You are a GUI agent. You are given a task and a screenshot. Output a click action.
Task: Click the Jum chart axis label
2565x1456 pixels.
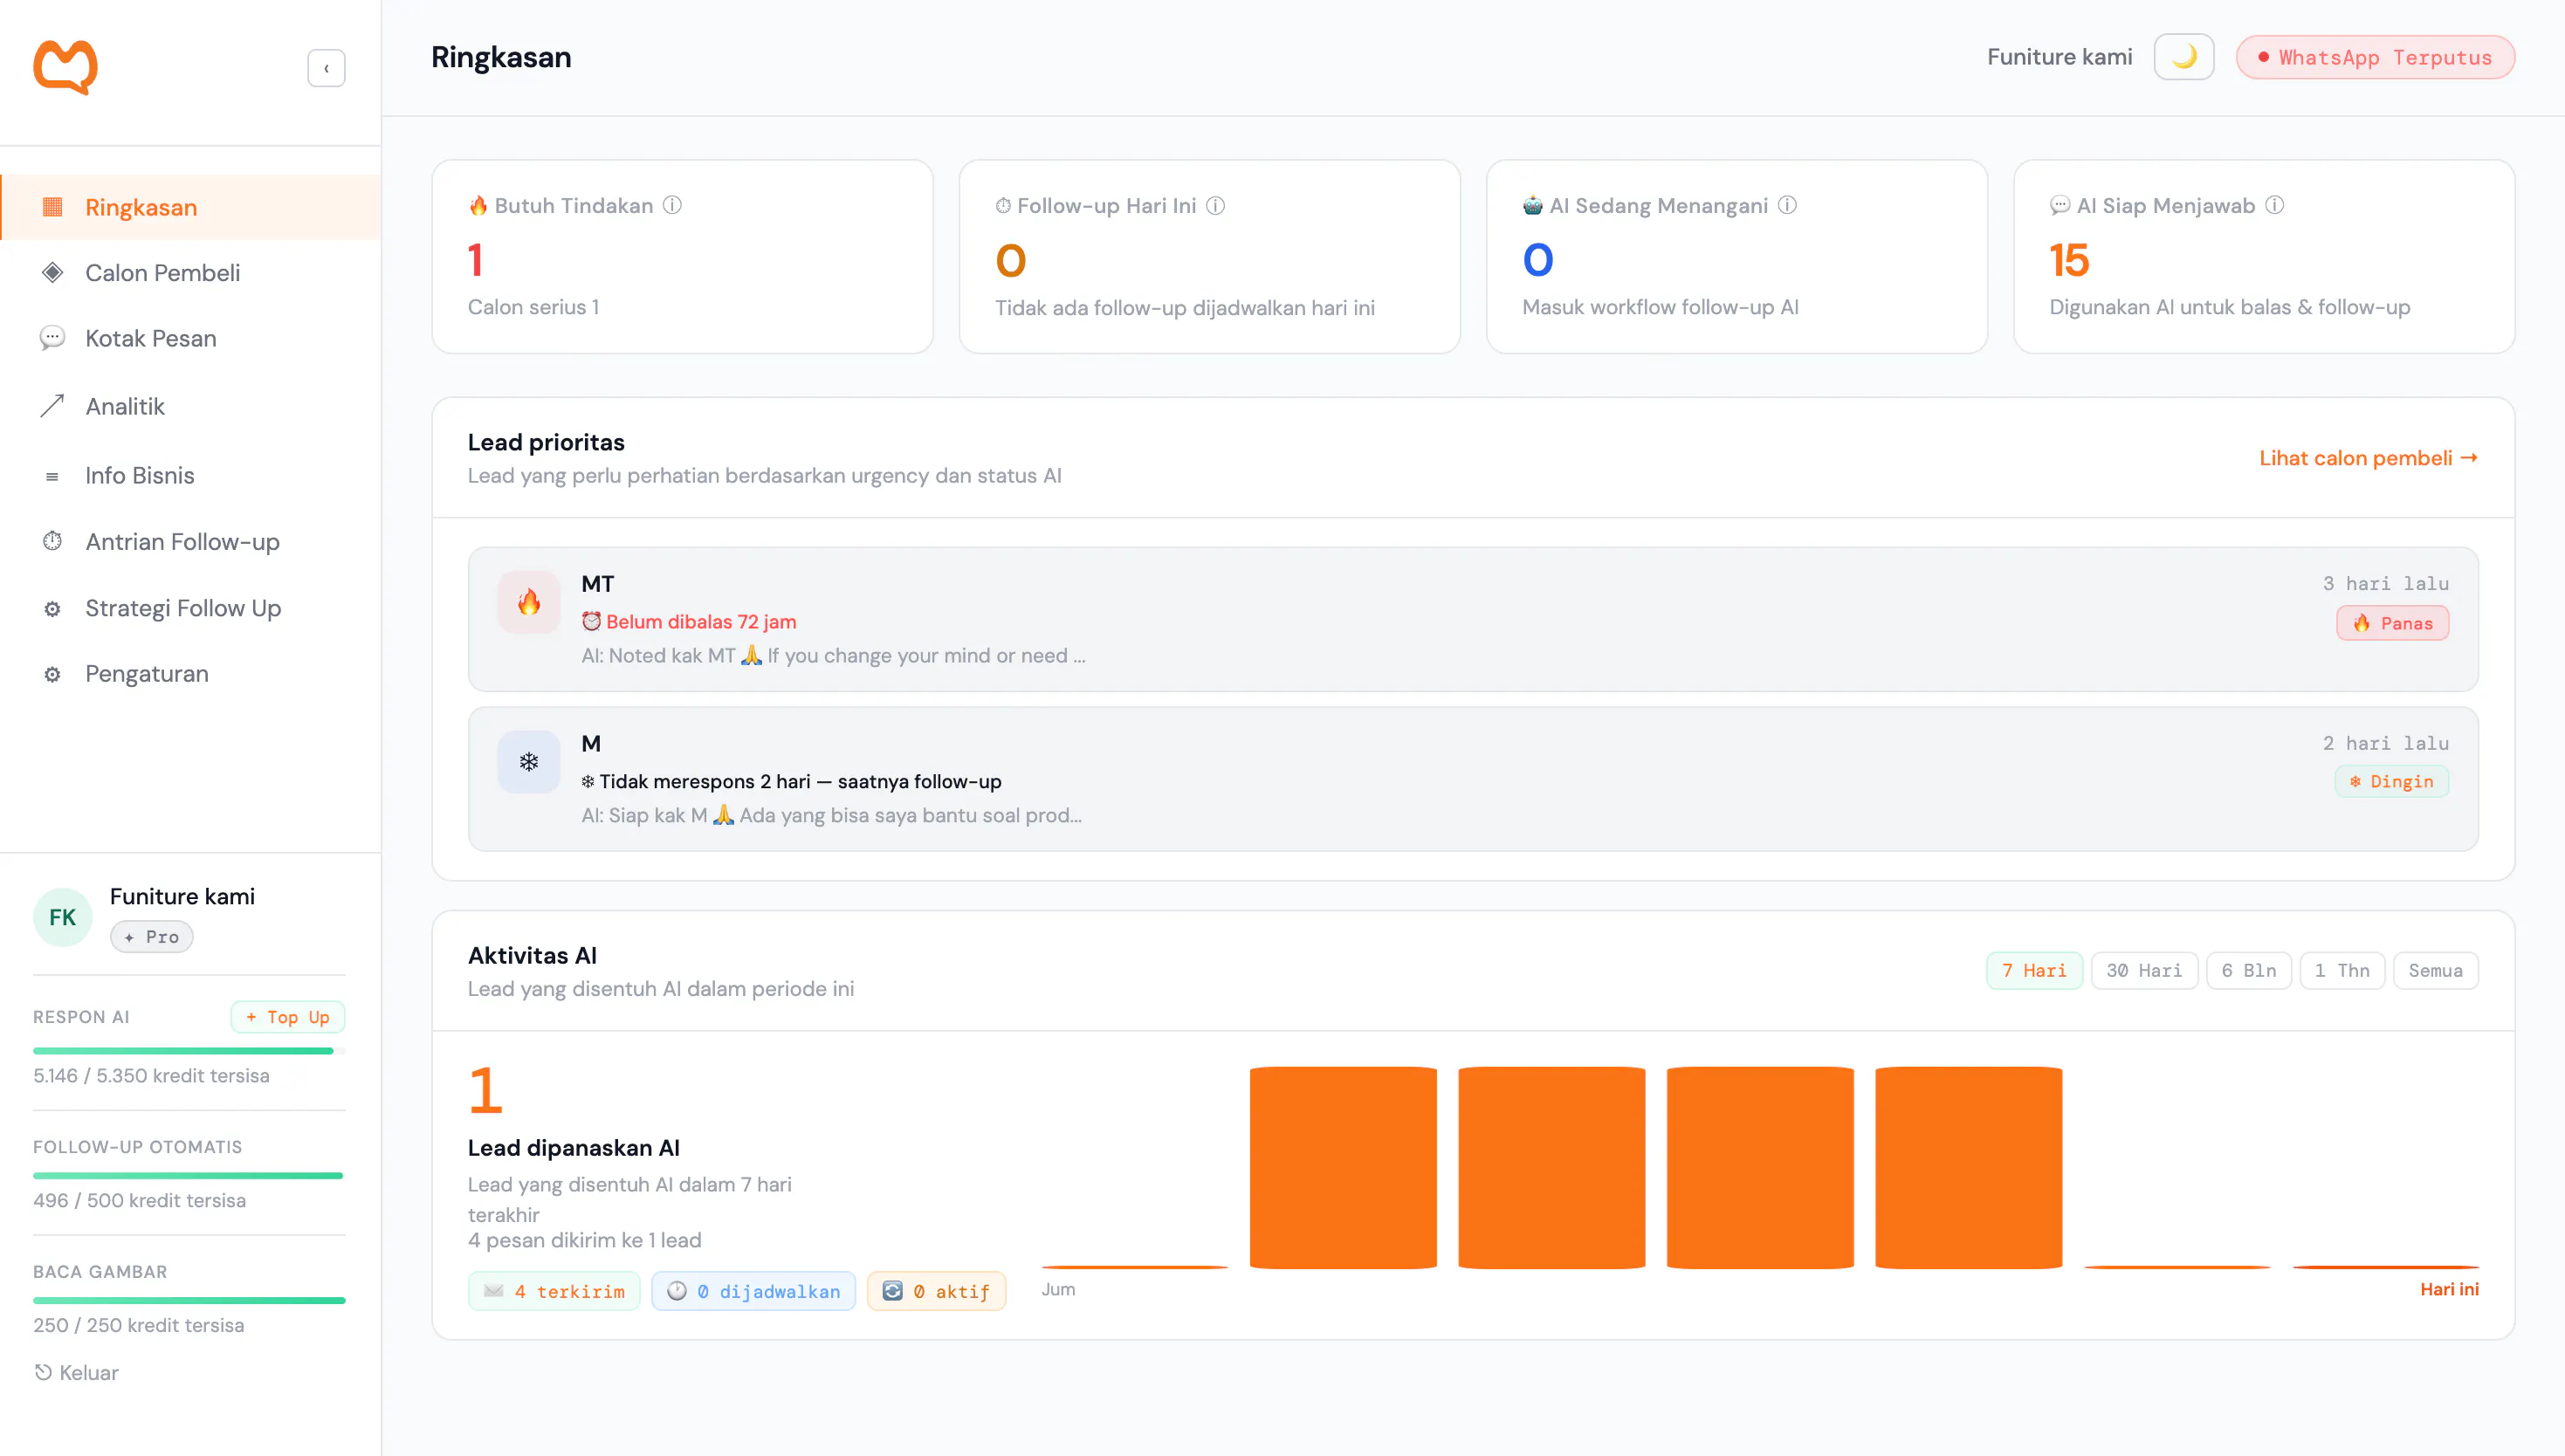click(1058, 1289)
